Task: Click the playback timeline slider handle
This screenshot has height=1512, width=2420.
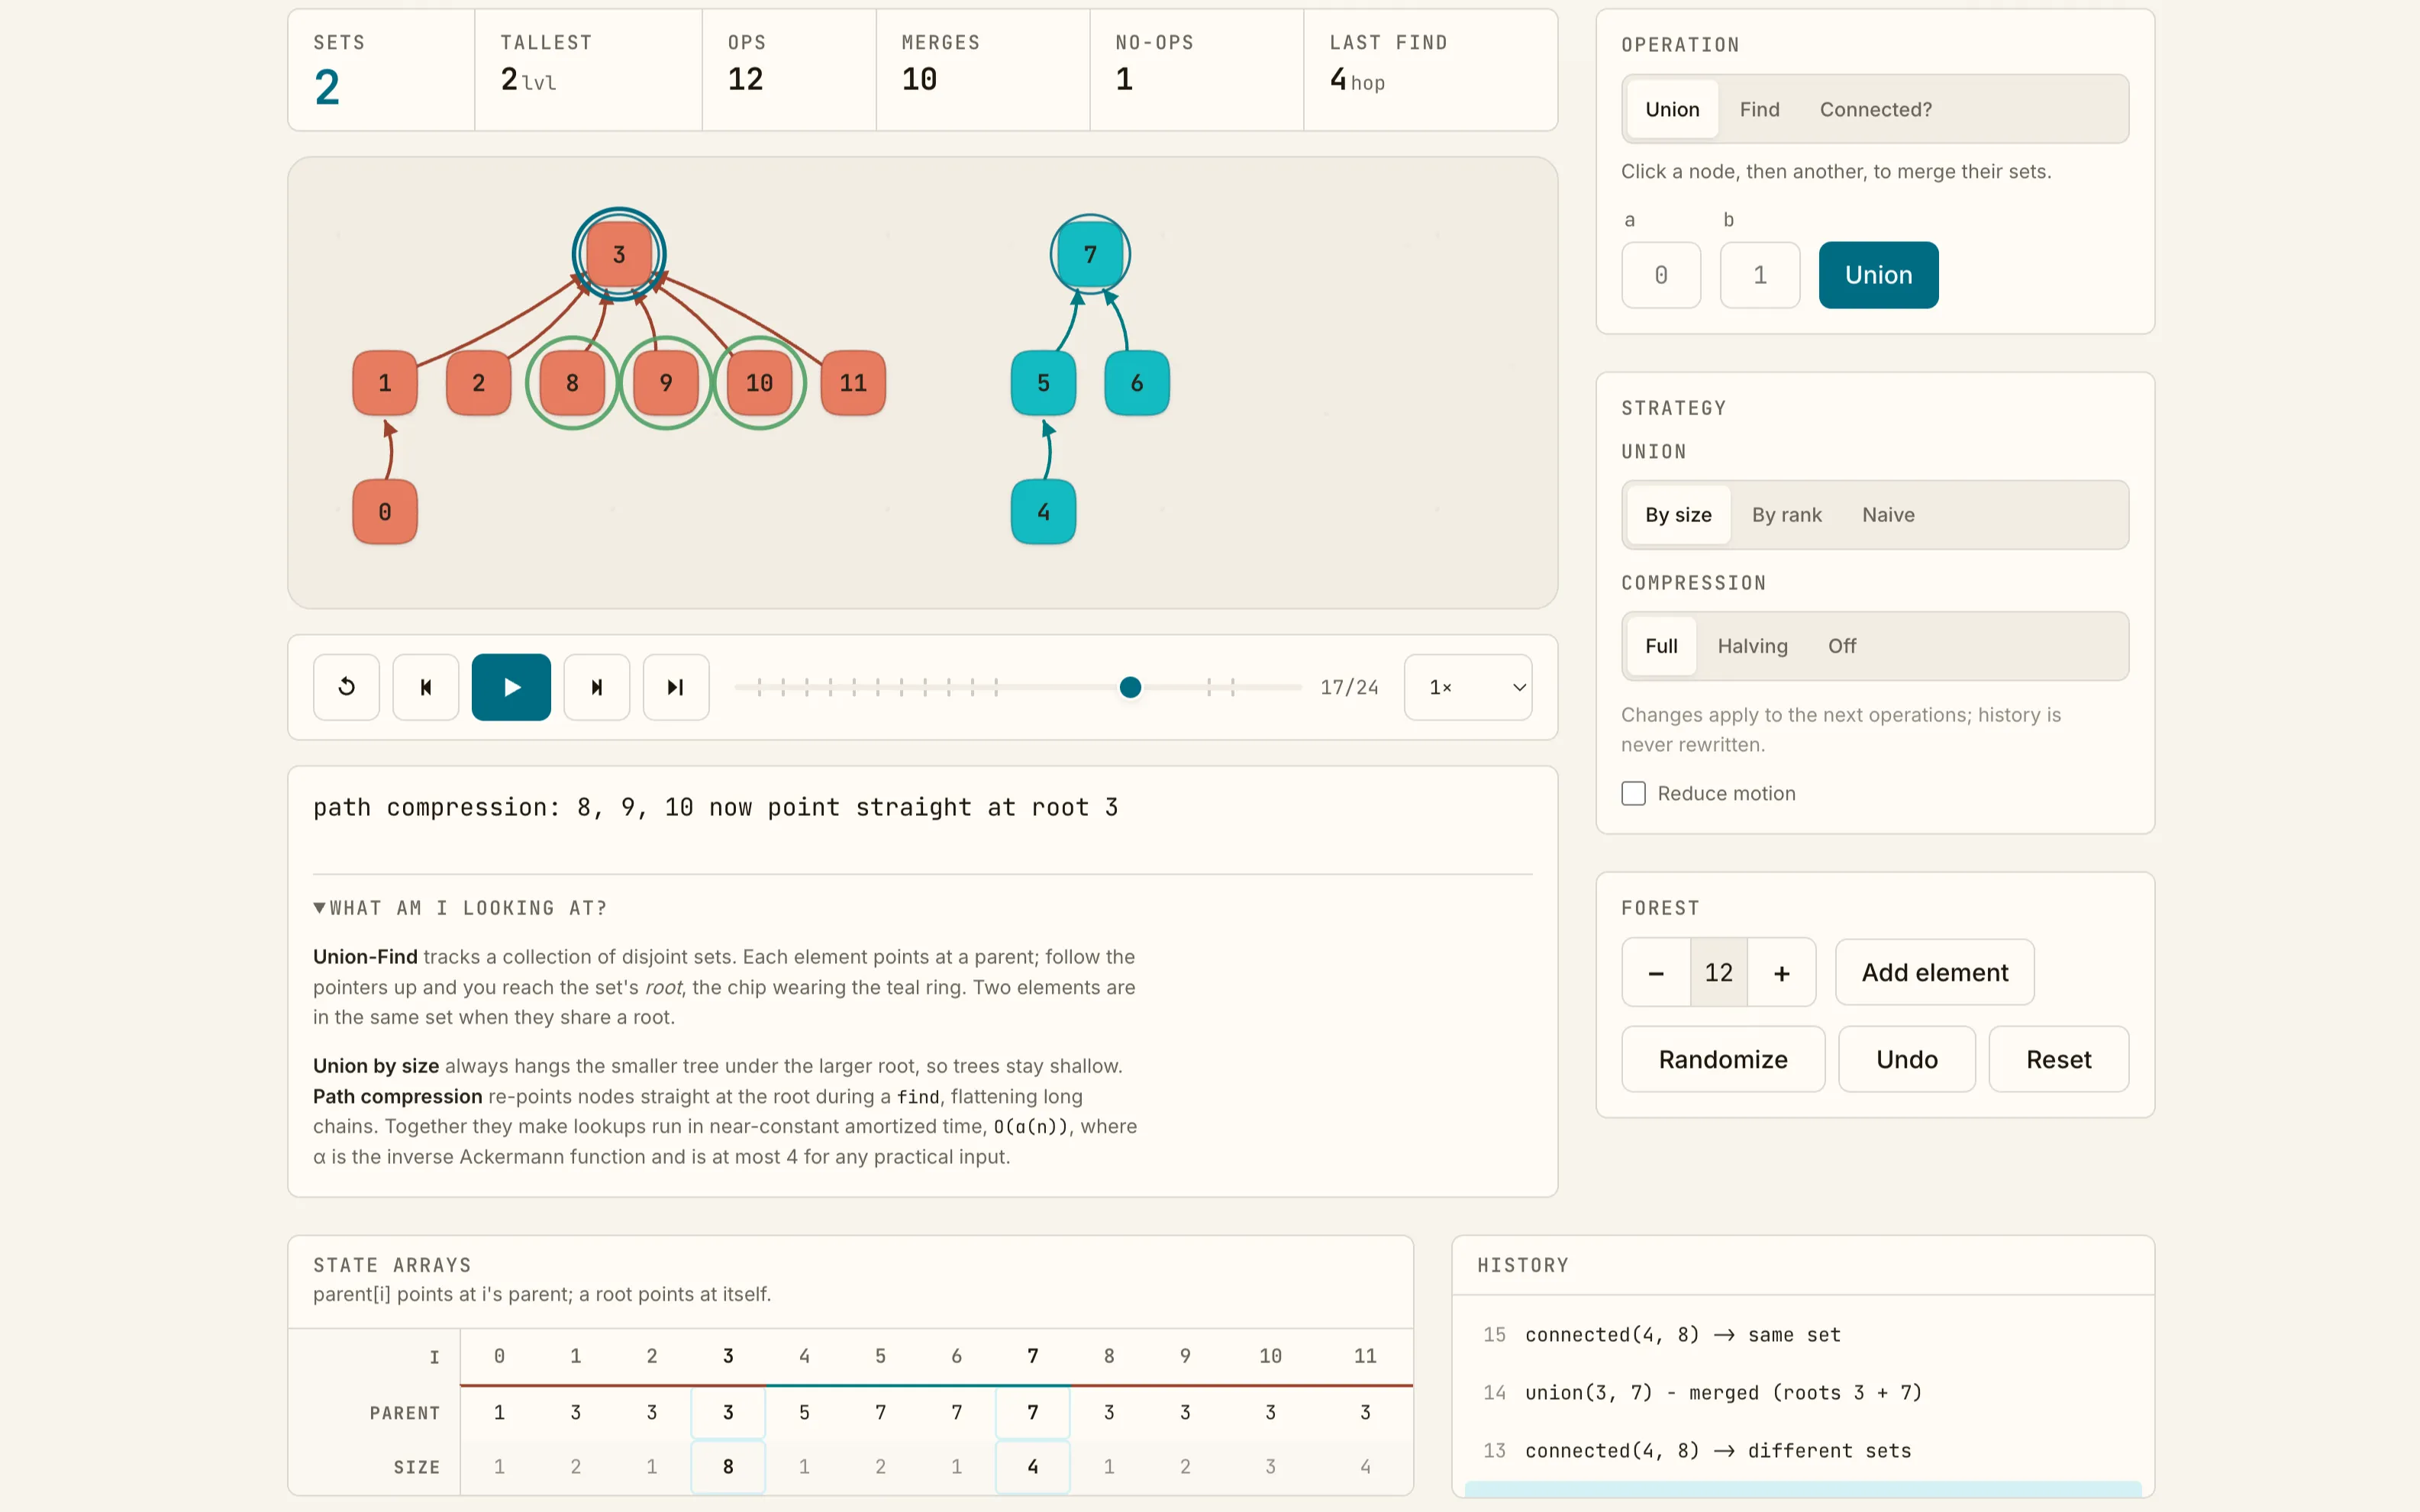Action: click(x=1130, y=687)
